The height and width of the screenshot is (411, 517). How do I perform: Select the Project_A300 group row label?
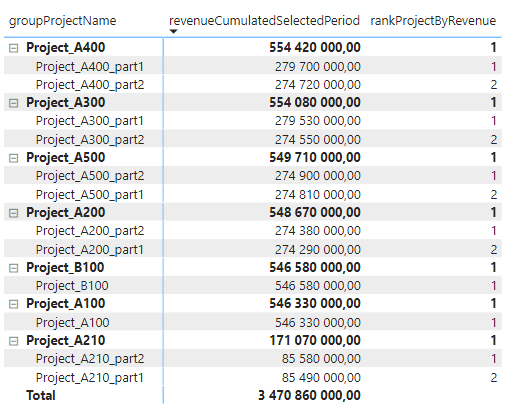point(66,103)
